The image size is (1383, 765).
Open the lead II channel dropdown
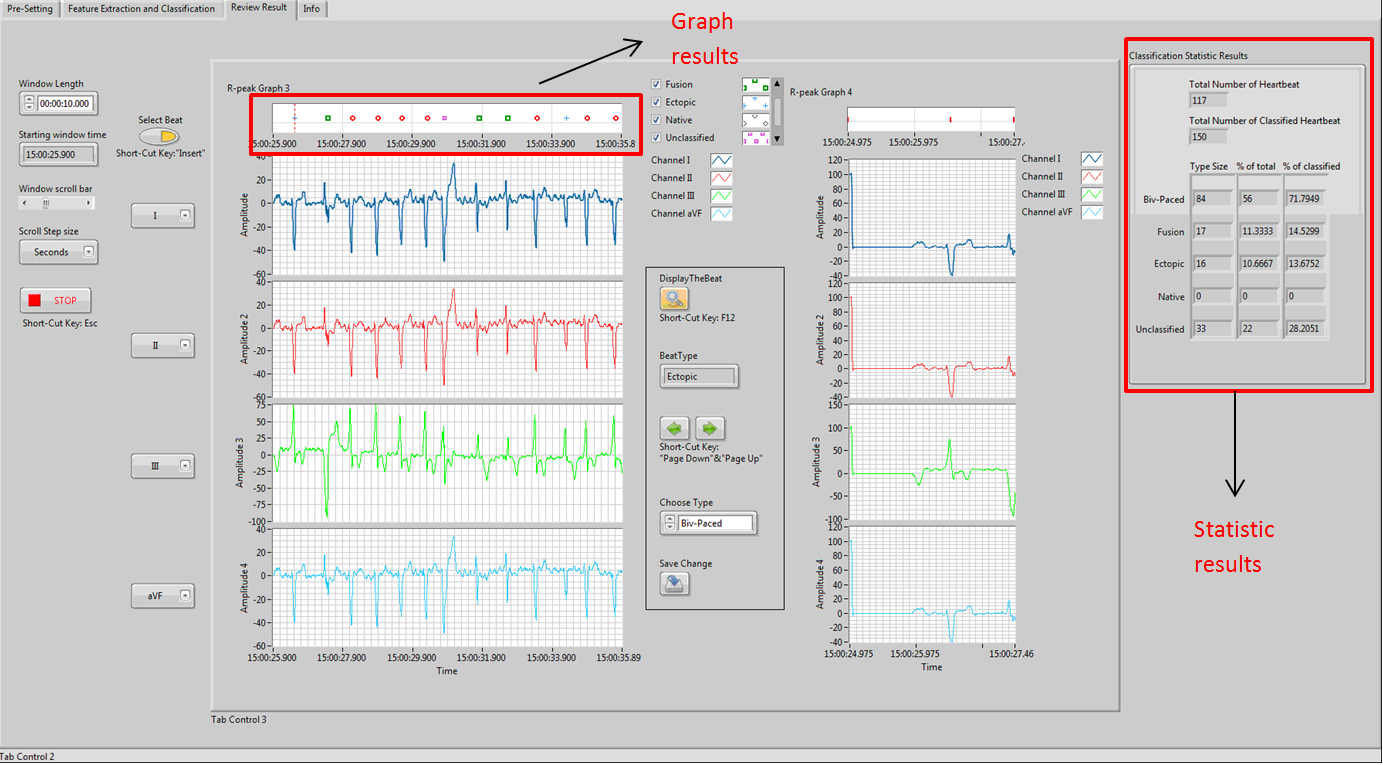pos(163,345)
